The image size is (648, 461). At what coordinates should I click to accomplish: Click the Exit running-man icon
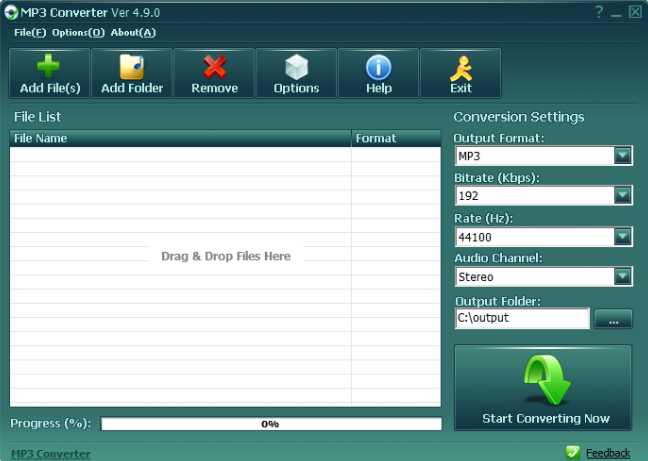461,73
